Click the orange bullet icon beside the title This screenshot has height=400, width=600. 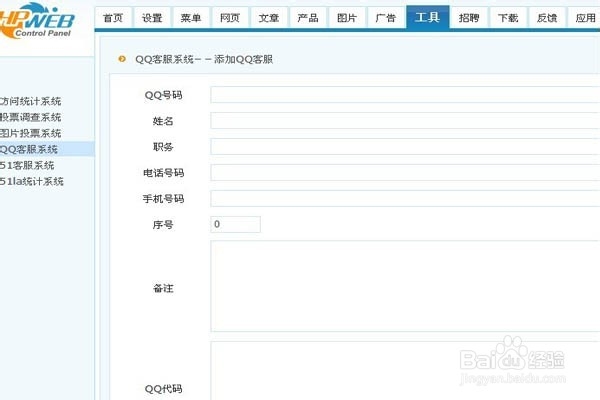coord(122,59)
